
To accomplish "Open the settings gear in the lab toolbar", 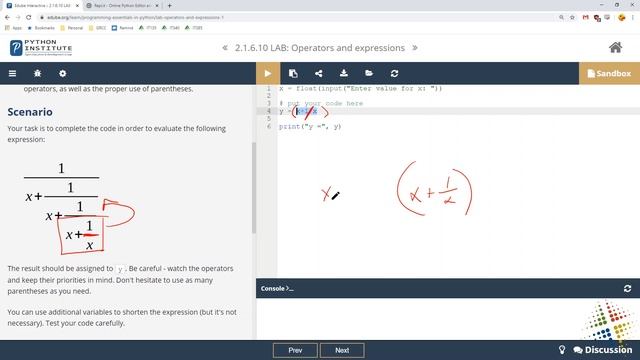I will pos(62,73).
